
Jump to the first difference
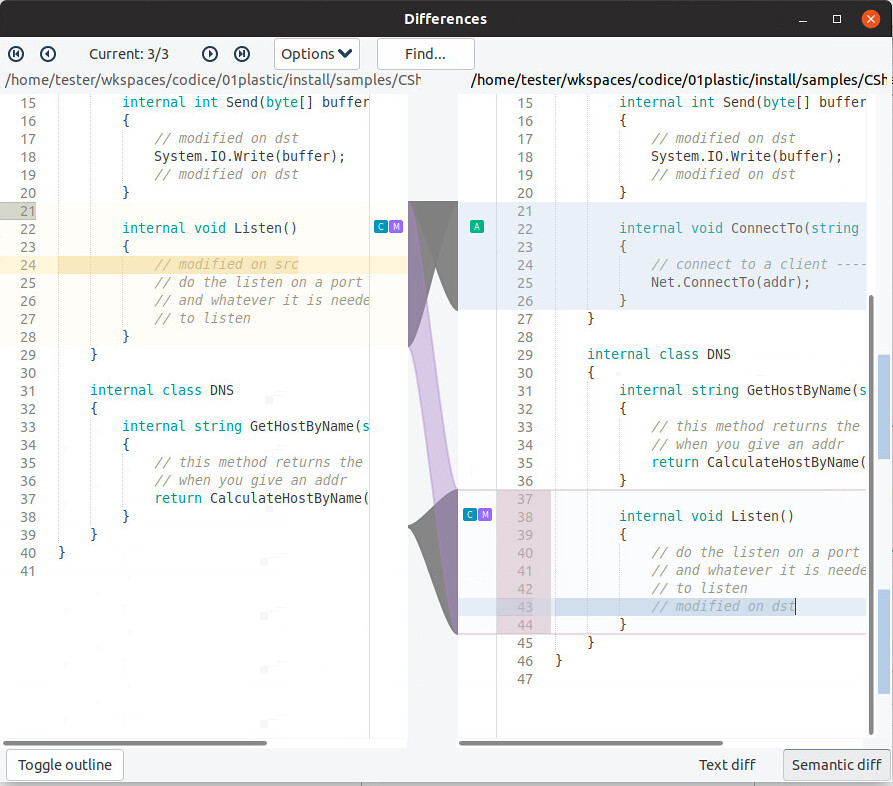tap(14, 54)
